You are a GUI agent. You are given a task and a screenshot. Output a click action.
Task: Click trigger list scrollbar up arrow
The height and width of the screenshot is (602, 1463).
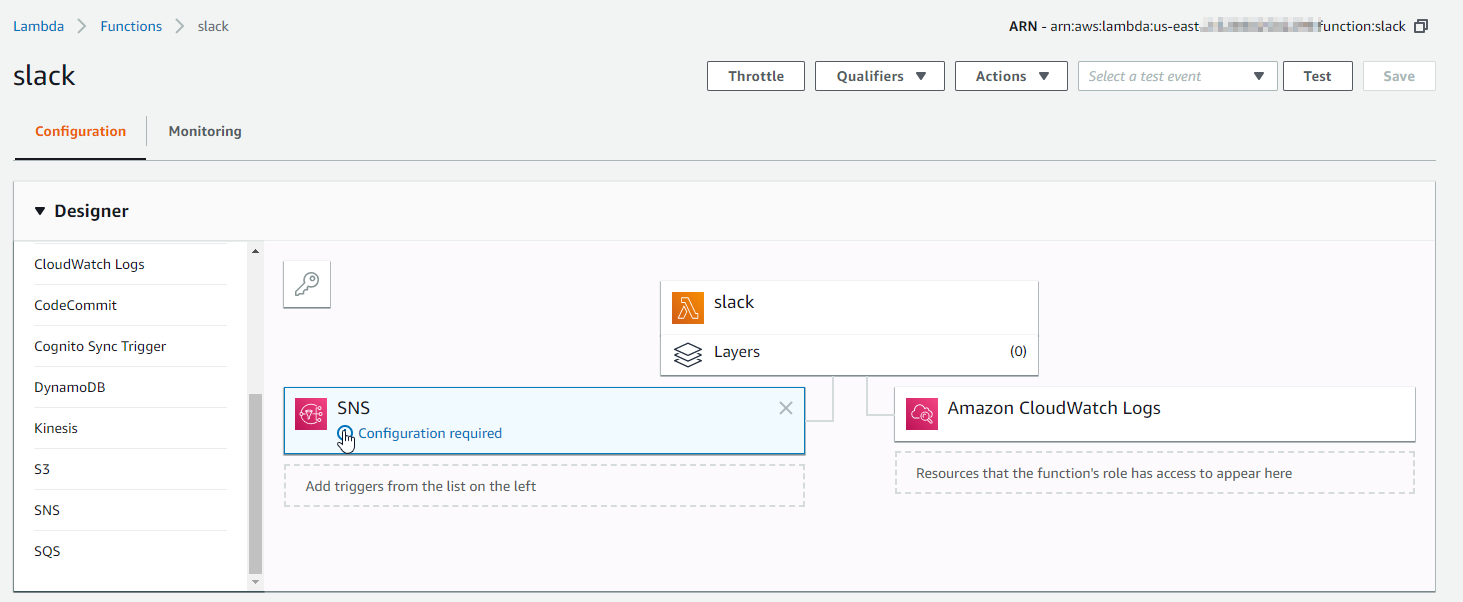tap(255, 251)
